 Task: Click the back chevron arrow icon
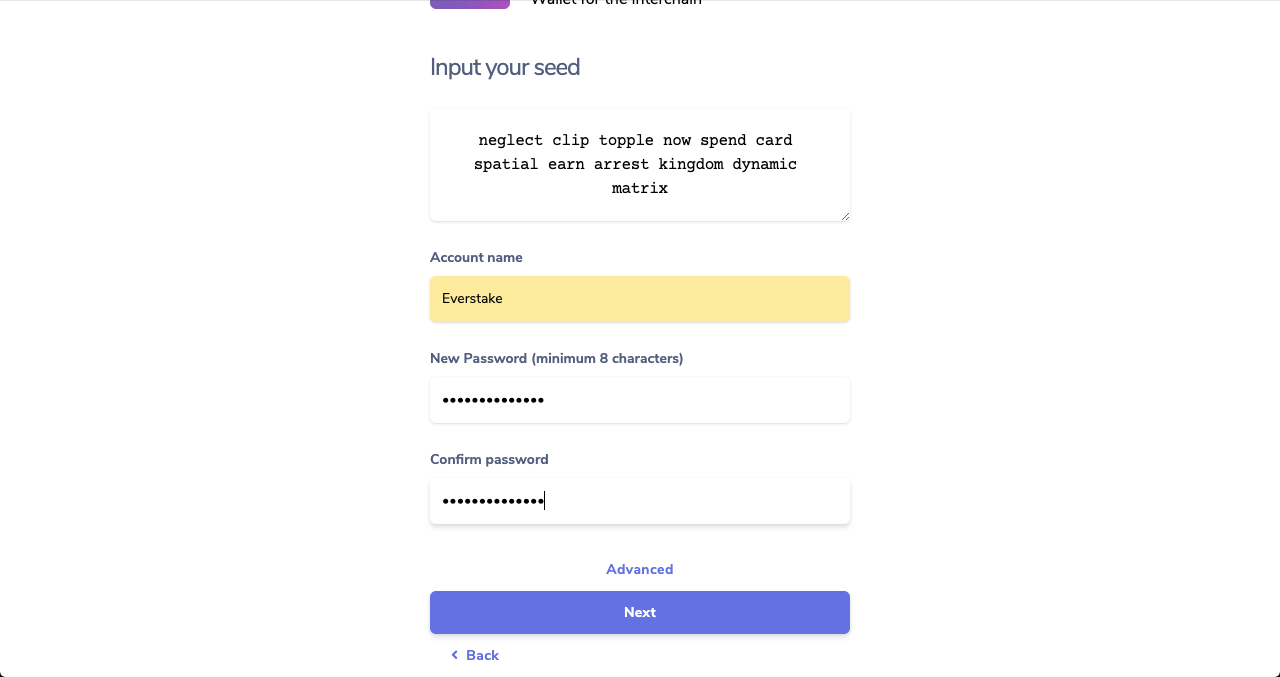tap(454, 655)
